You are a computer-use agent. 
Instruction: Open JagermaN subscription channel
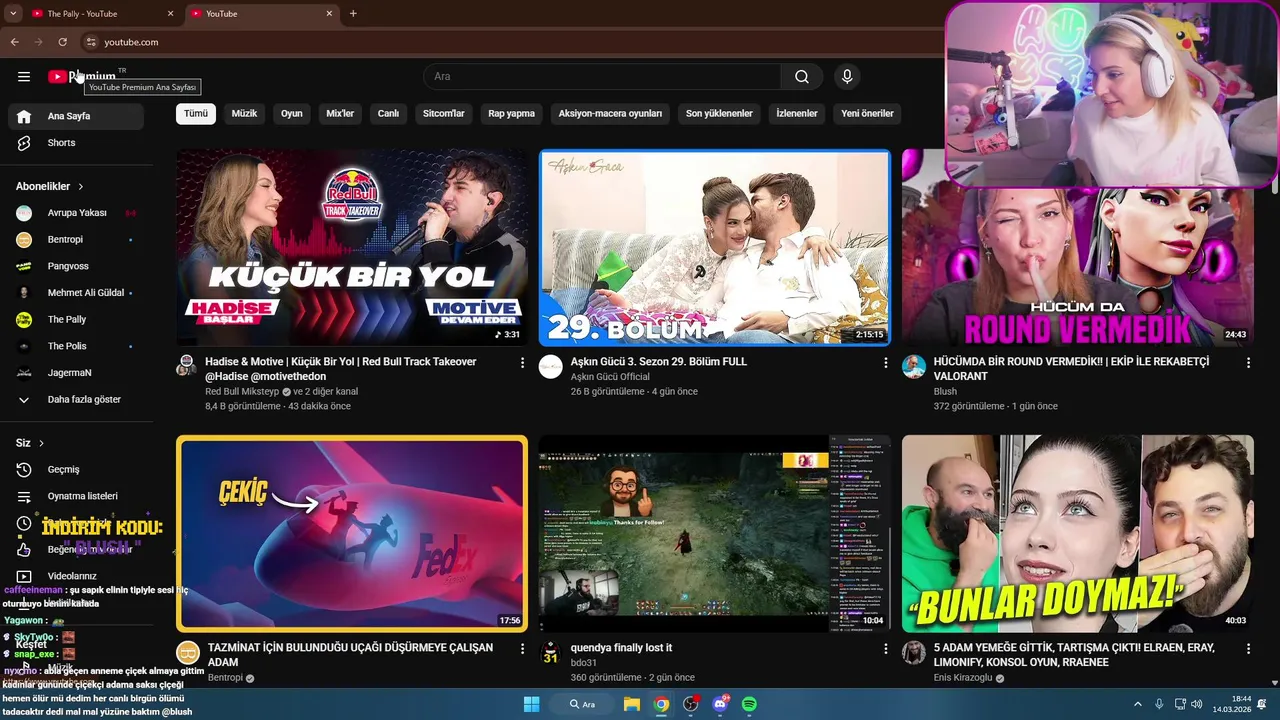point(76,373)
